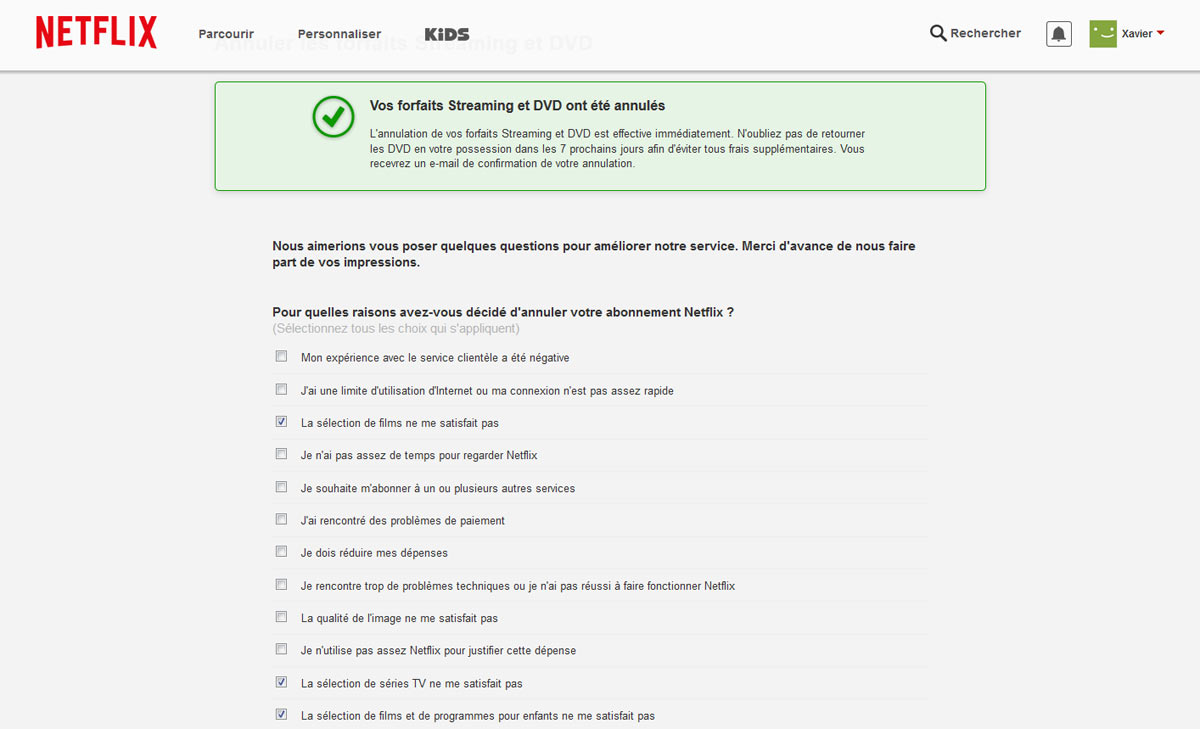Image resolution: width=1200 pixels, height=729 pixels.
Task: Click hint '(Sélectionnez tous les choix qui s'appliquent)'
Action: click(x=396, y=328)
